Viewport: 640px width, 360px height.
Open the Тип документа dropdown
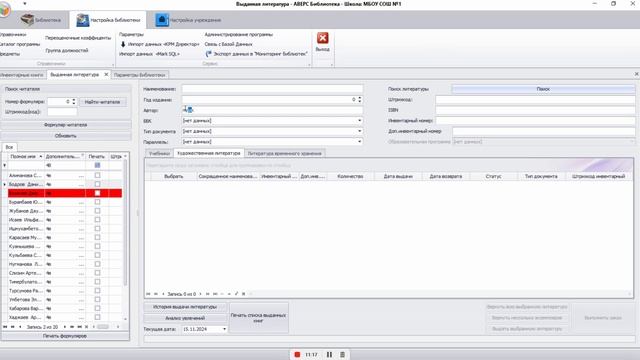click(360, 131)
